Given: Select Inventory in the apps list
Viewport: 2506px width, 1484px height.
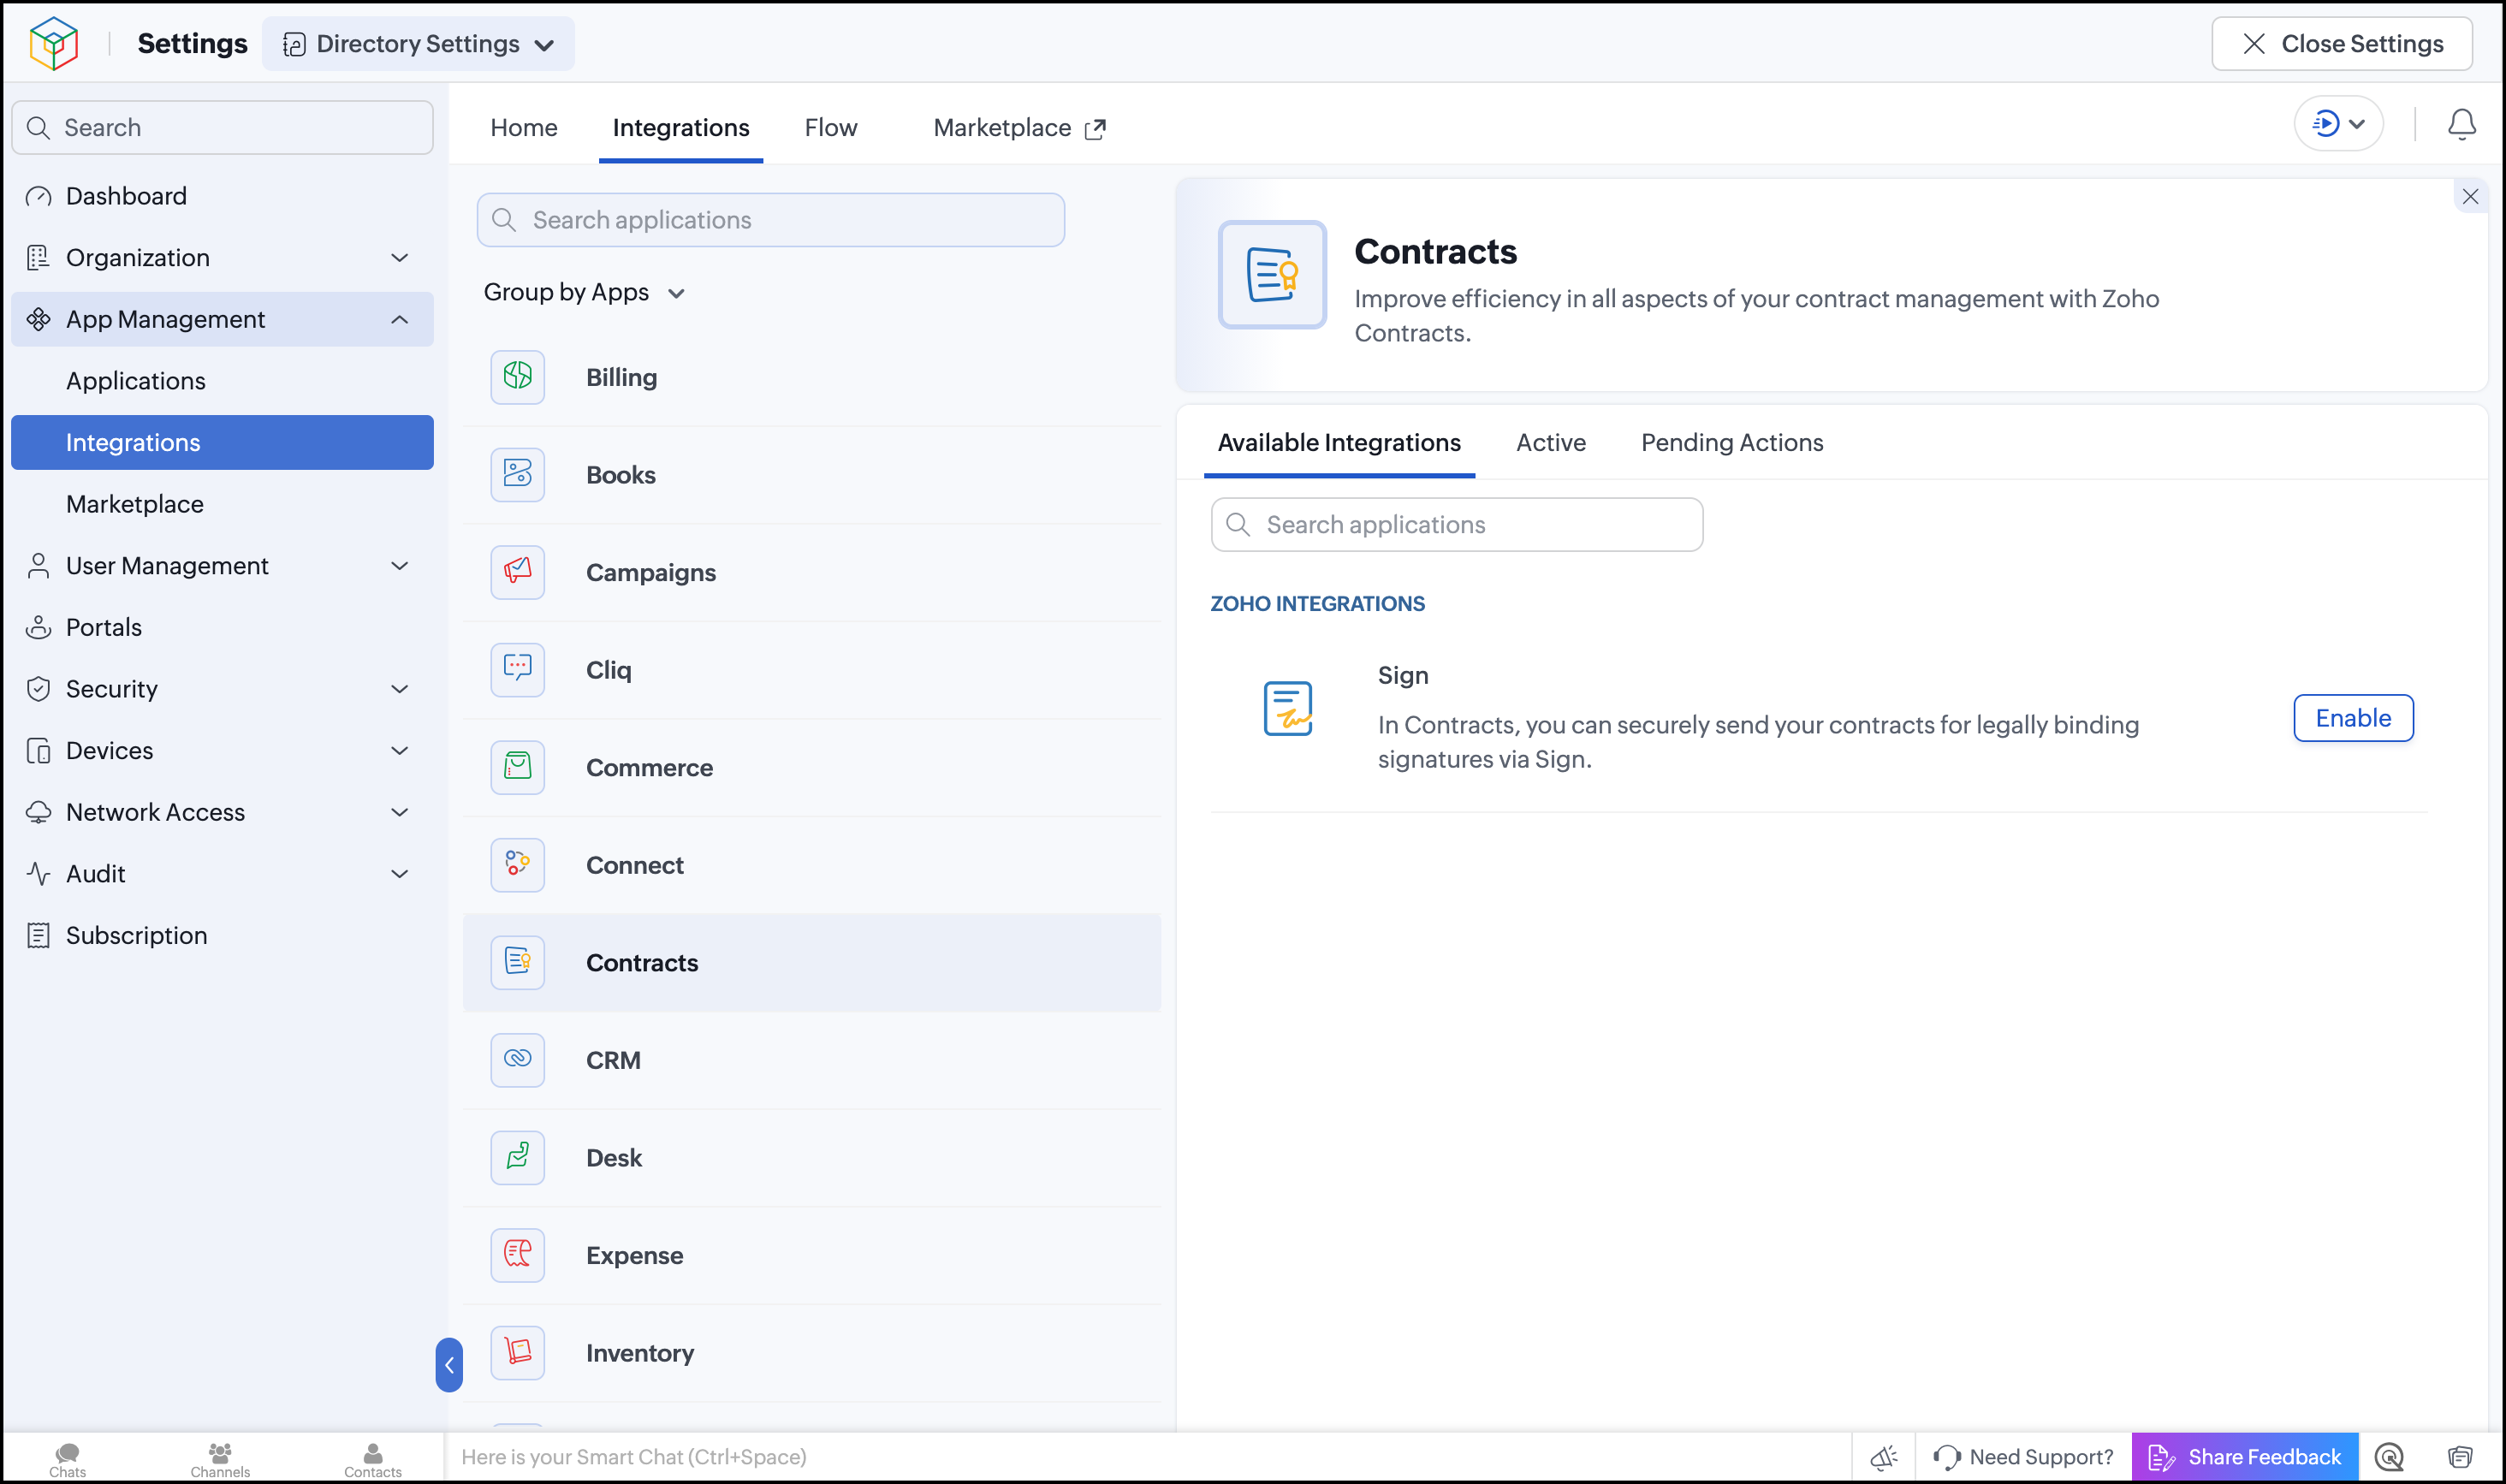Looking at the screenshot, I should click(x=811, y=1352).
